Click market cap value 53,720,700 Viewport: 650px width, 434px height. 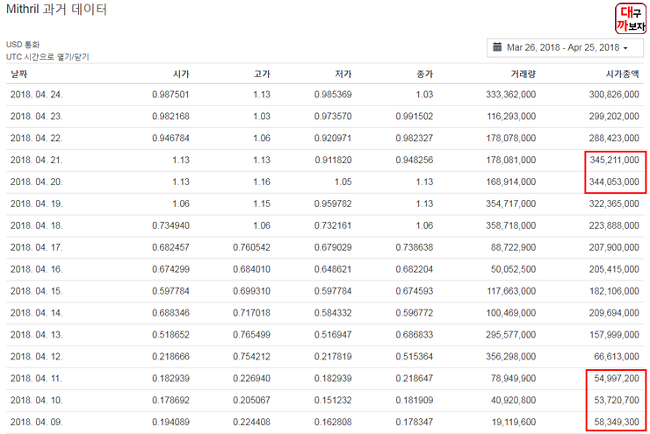(x=617, y=400)
